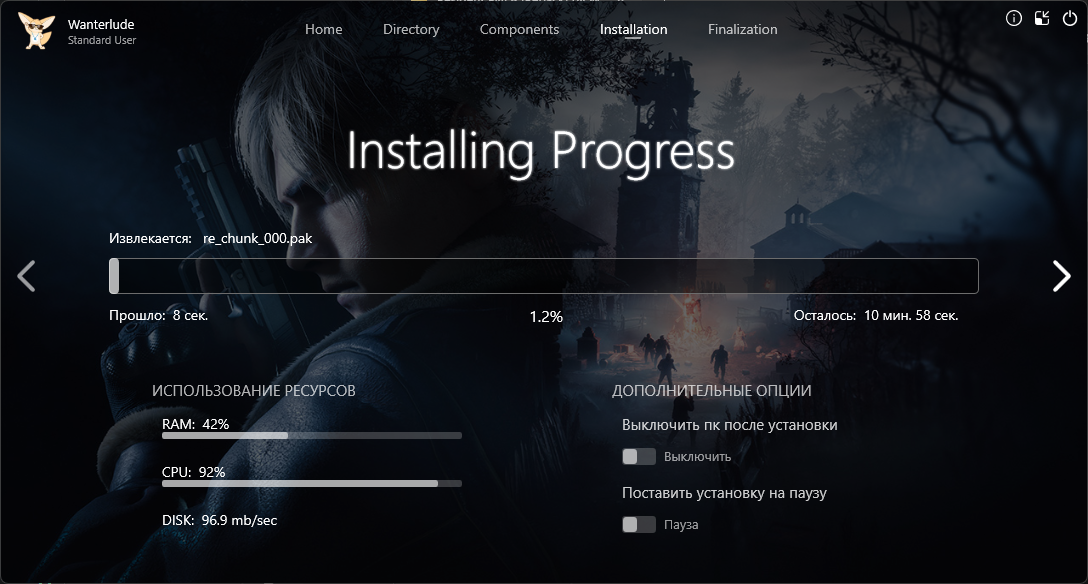
Task: Click the fox avatar of Wanterlude
Action: [37, 30]
